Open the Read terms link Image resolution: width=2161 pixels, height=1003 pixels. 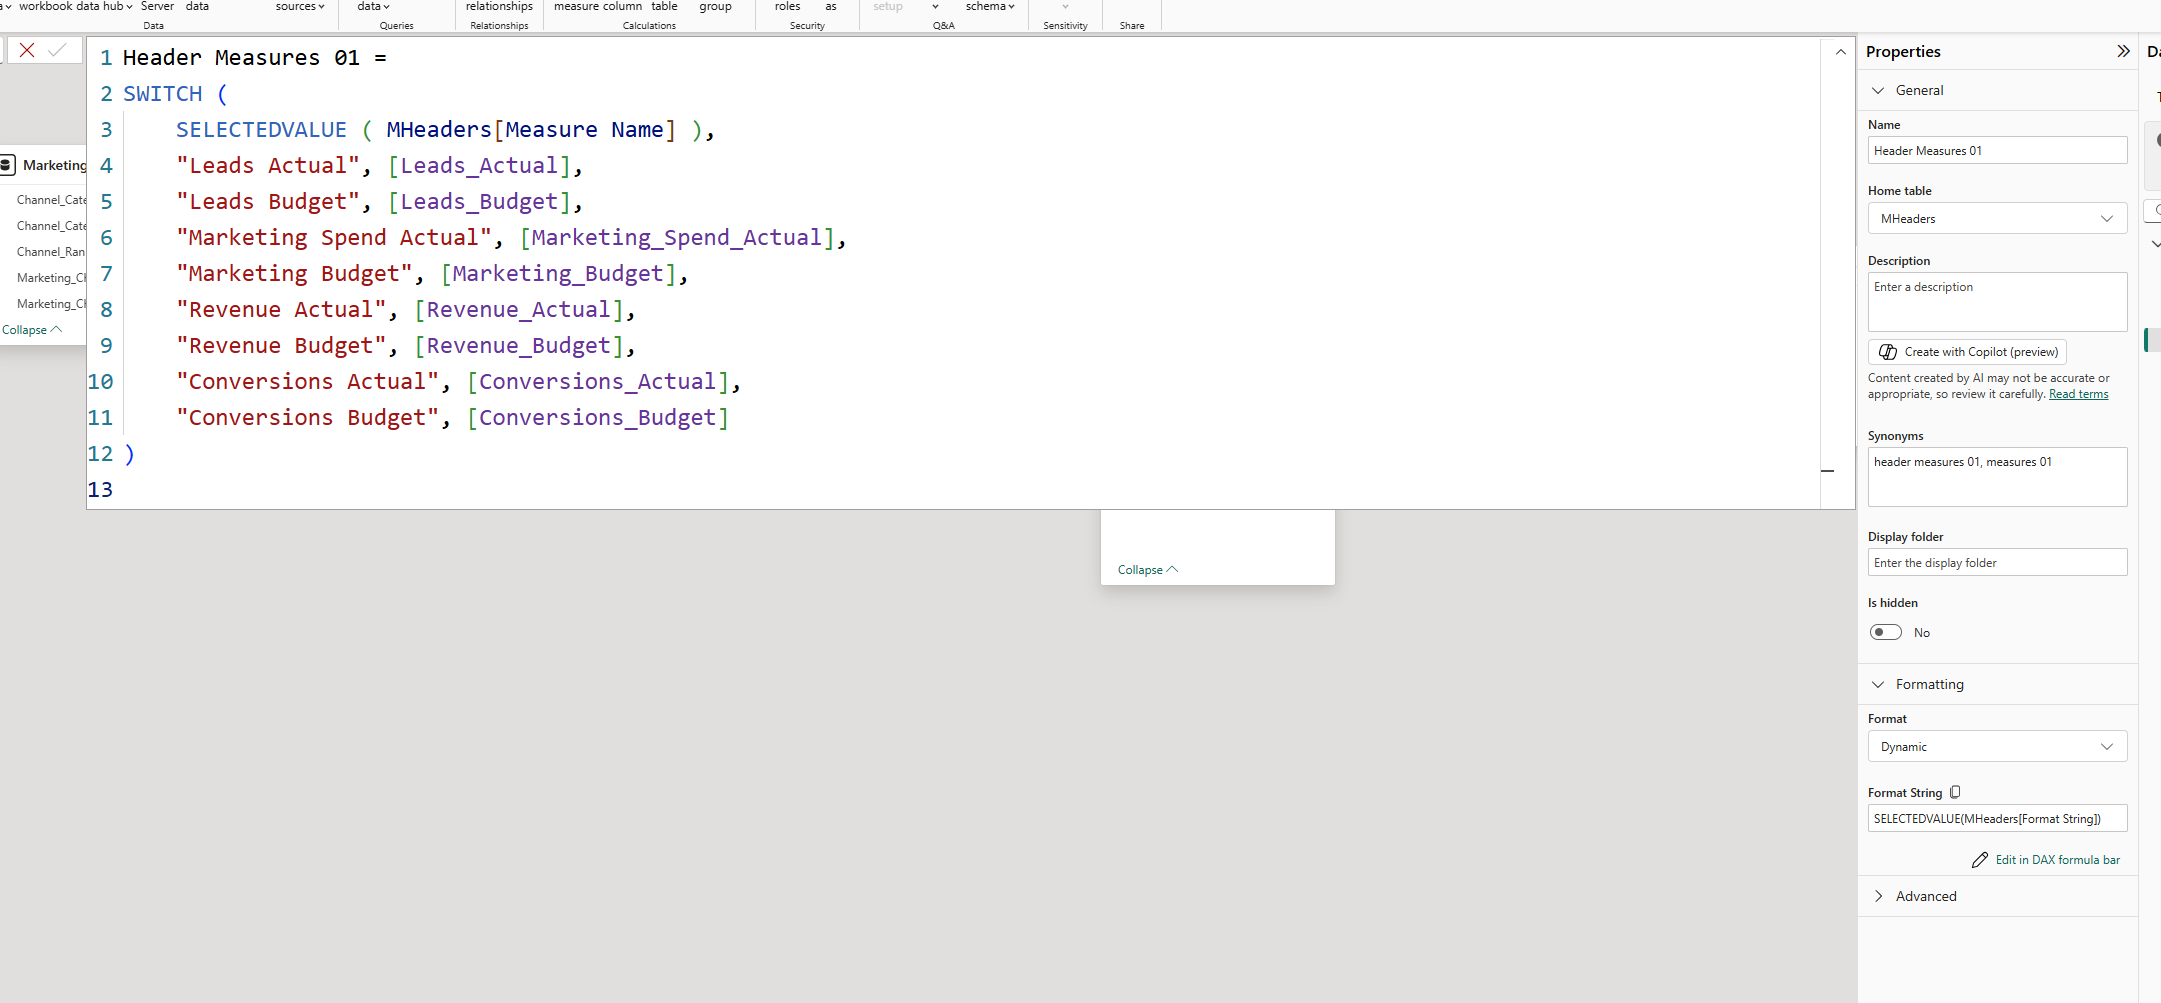[2078, 394]
